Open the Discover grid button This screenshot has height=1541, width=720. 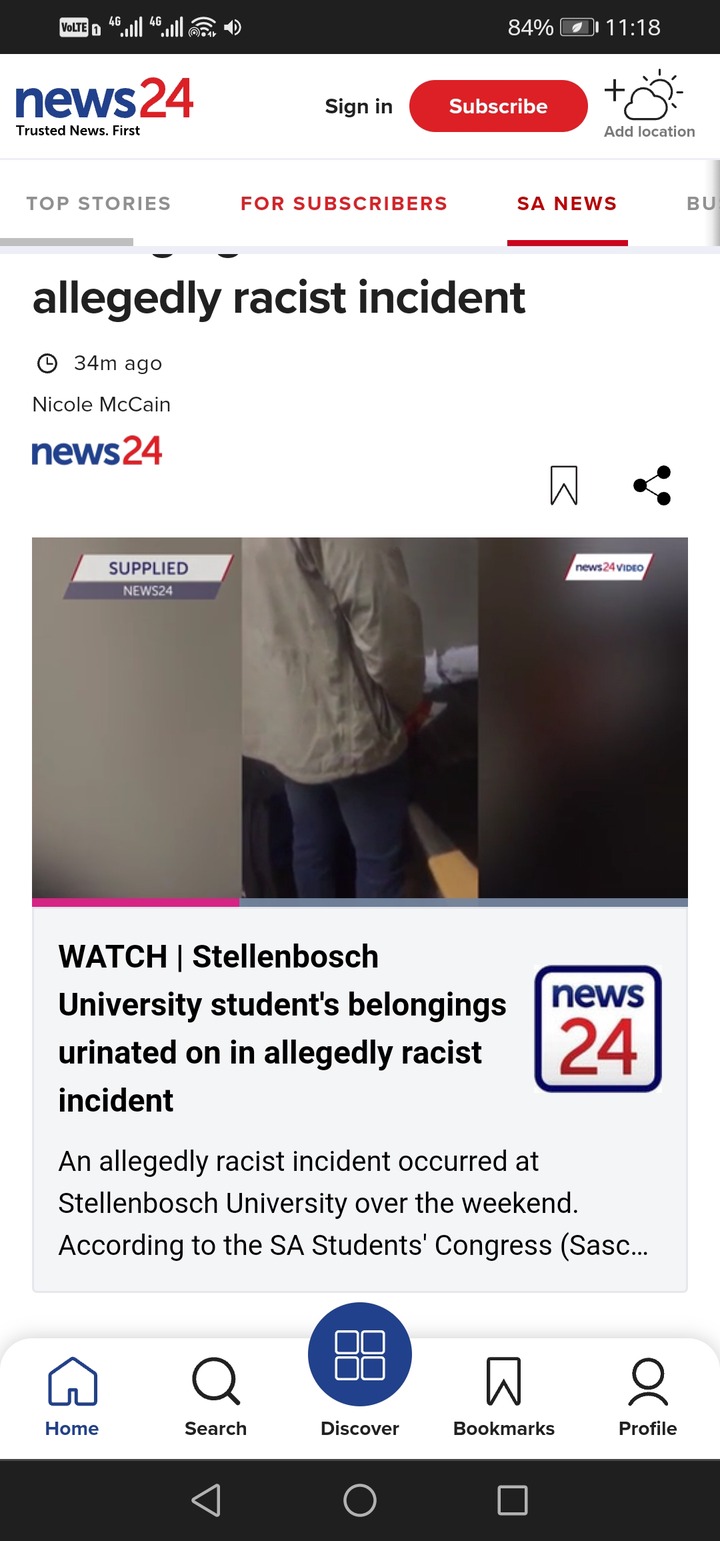pyautogui.click(x=360, y=1355)
